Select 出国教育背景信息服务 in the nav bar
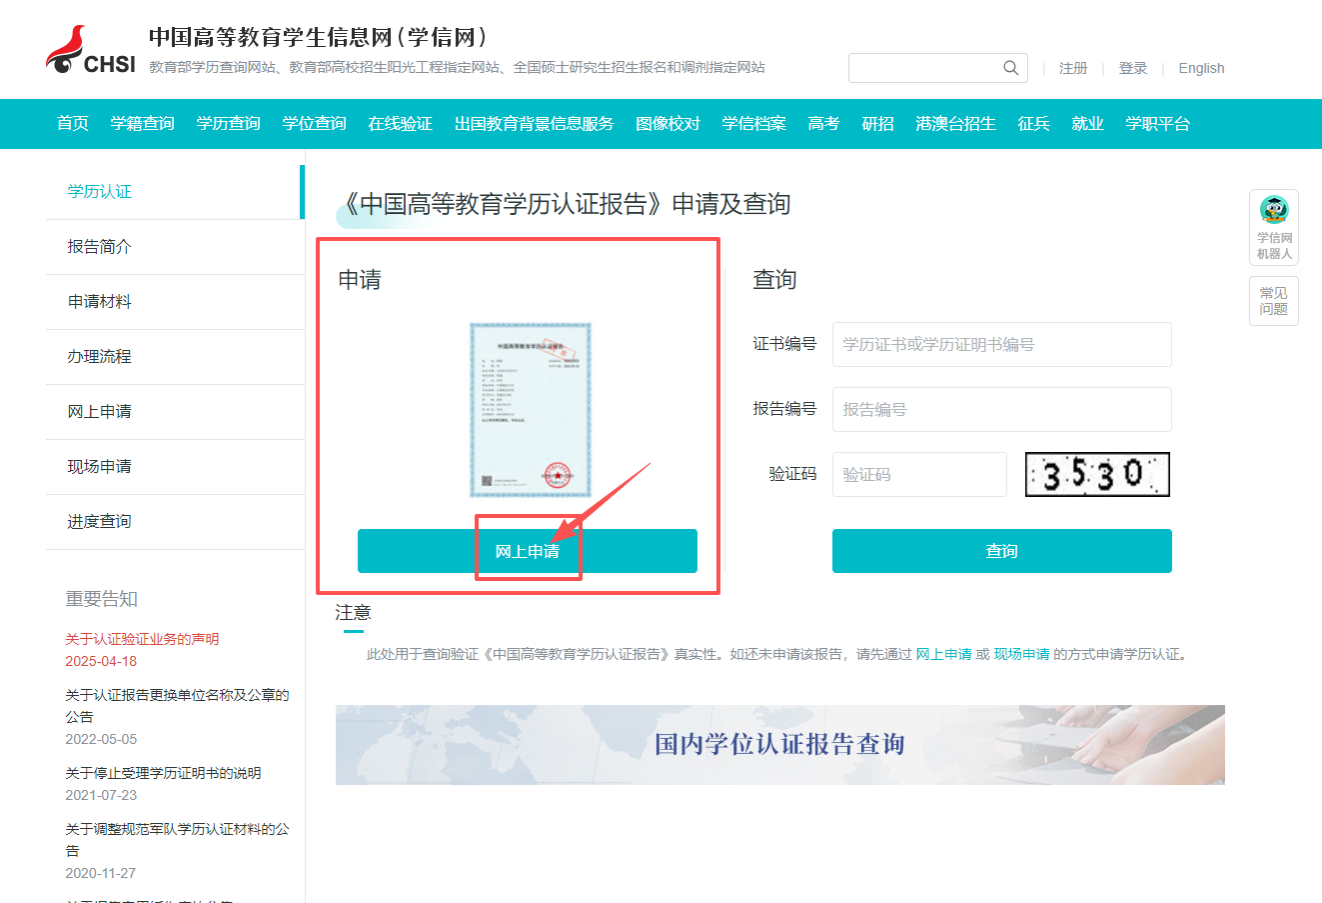The width and height of the screenshot is (1322, 903). click(x=534, y=124)
